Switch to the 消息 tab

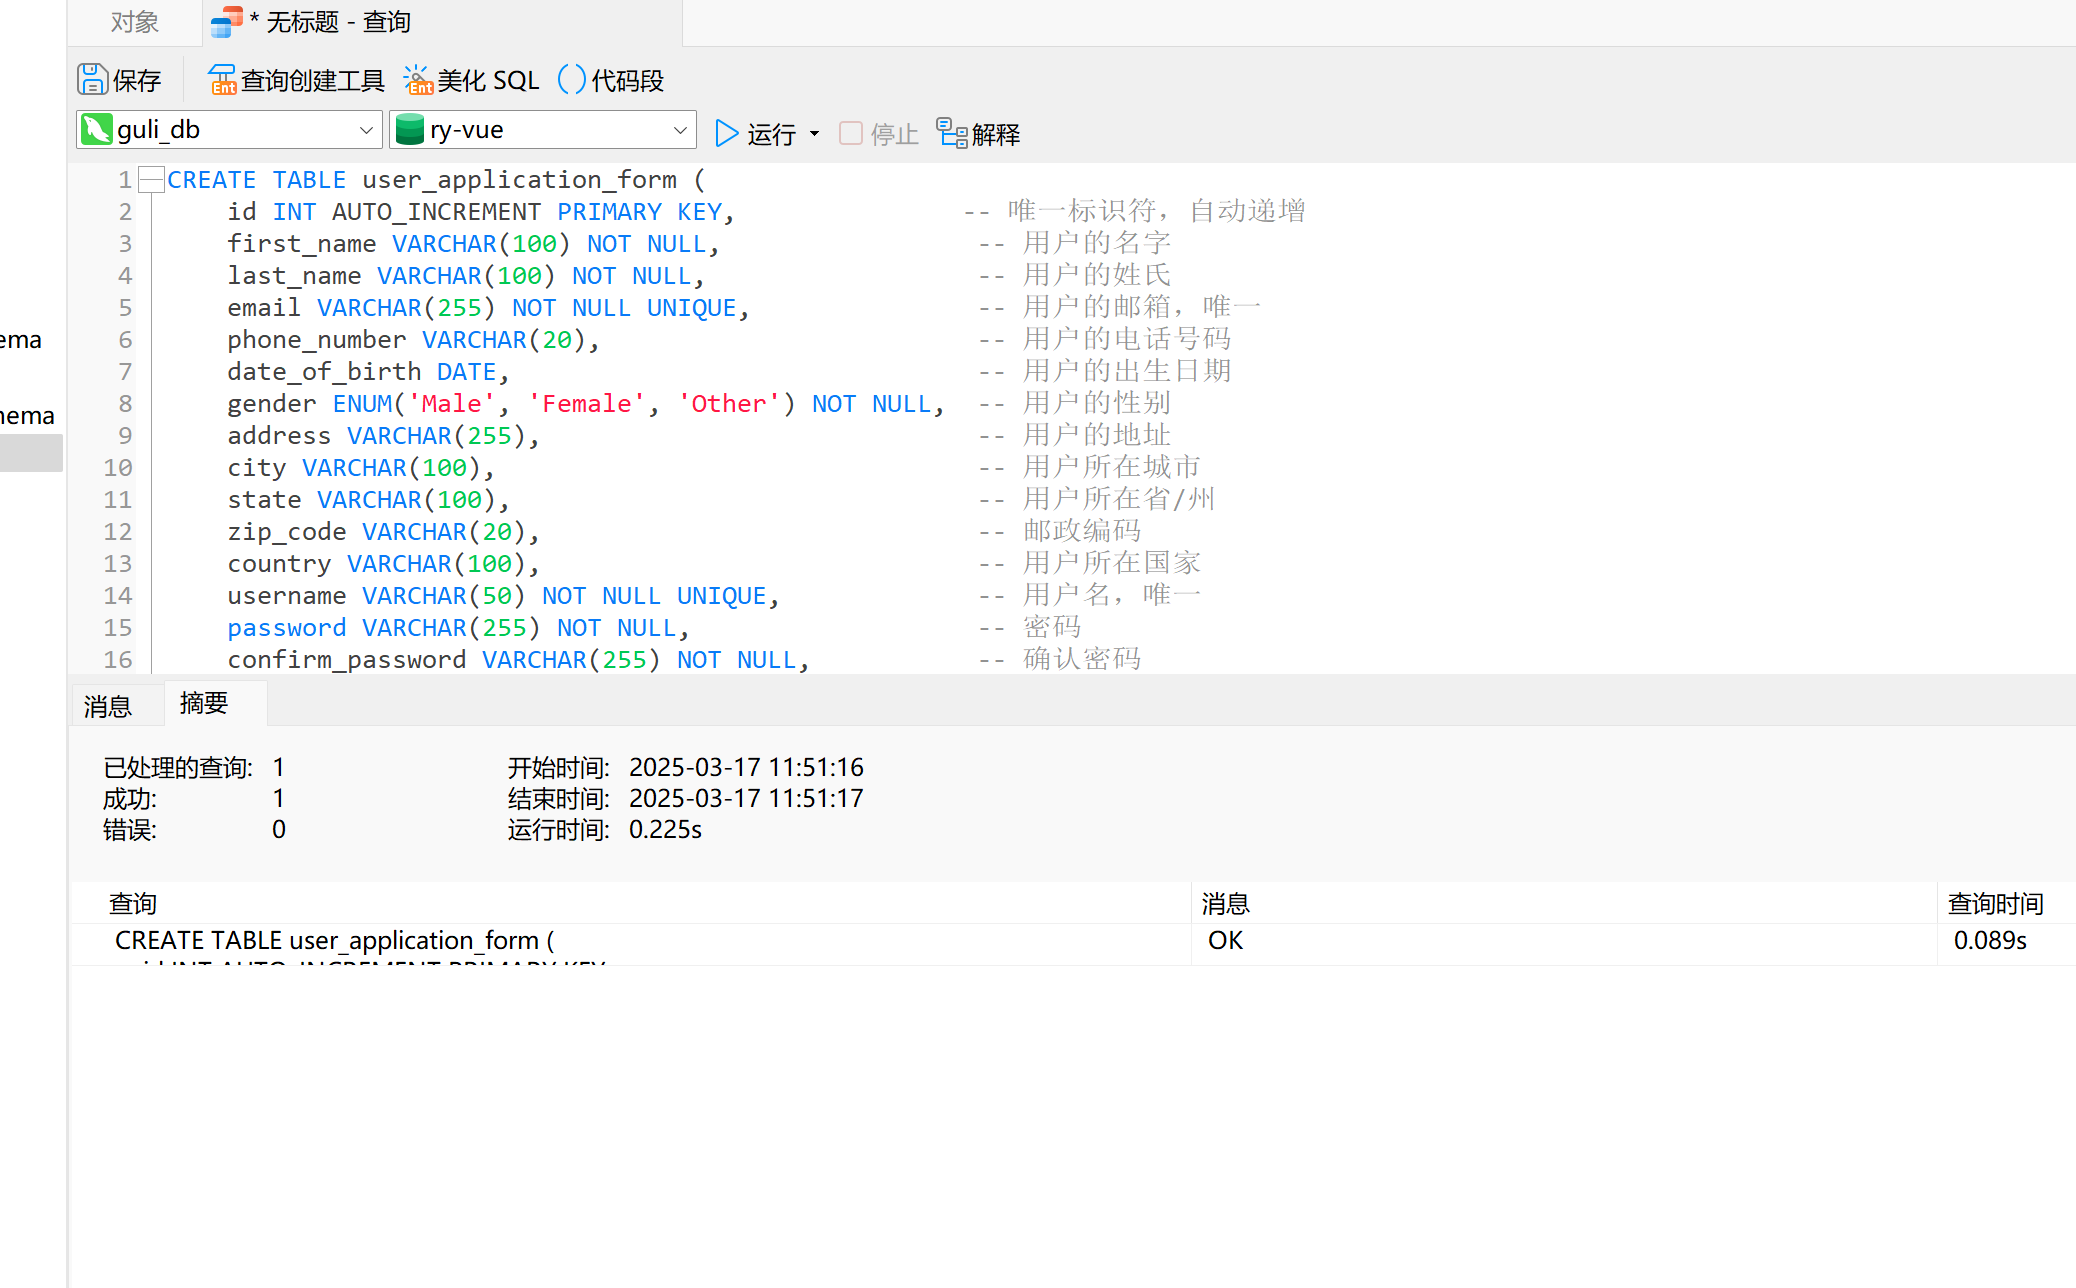[108, 706]
